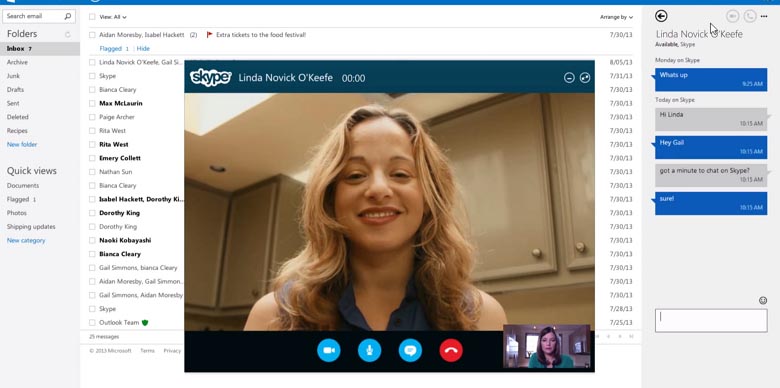Open the emoticon picker smiley

763,300
